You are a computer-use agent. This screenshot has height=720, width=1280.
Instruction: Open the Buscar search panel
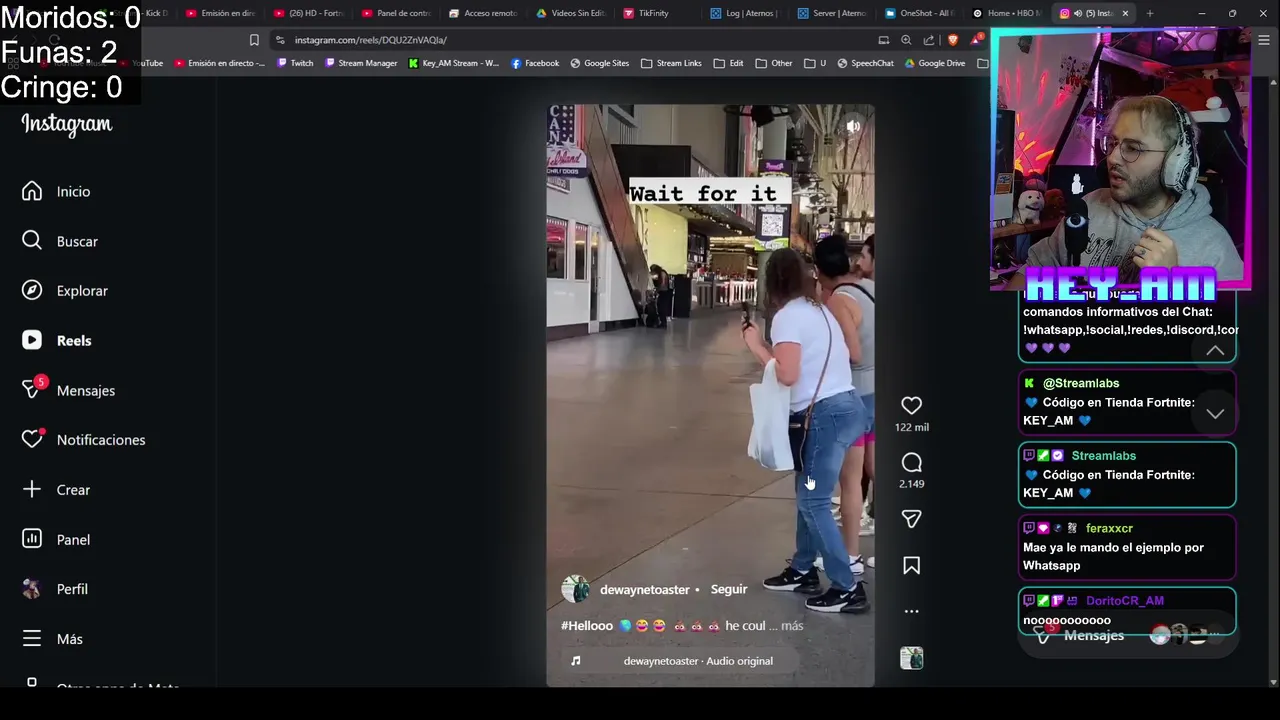coord(60,241)
